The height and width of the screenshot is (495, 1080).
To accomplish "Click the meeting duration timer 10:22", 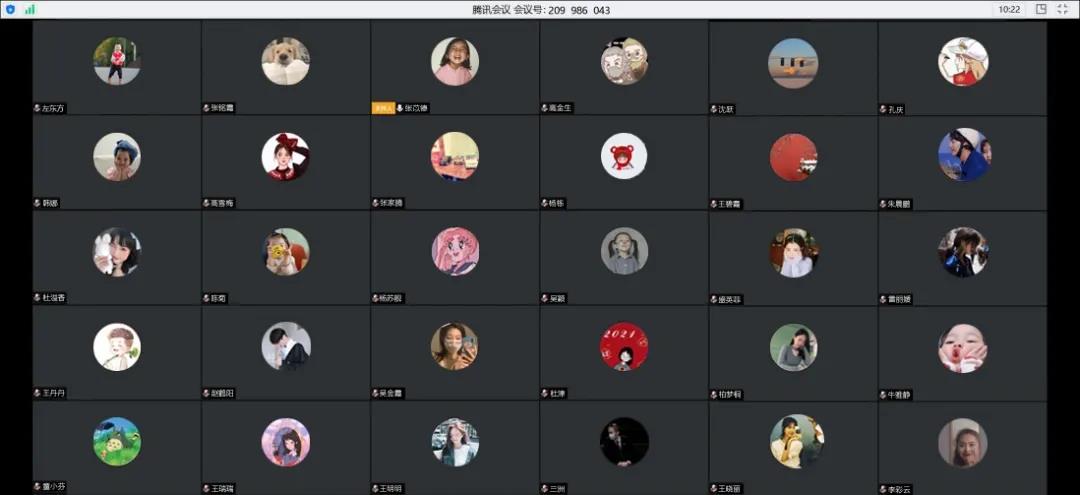I will click(1009, 9).
